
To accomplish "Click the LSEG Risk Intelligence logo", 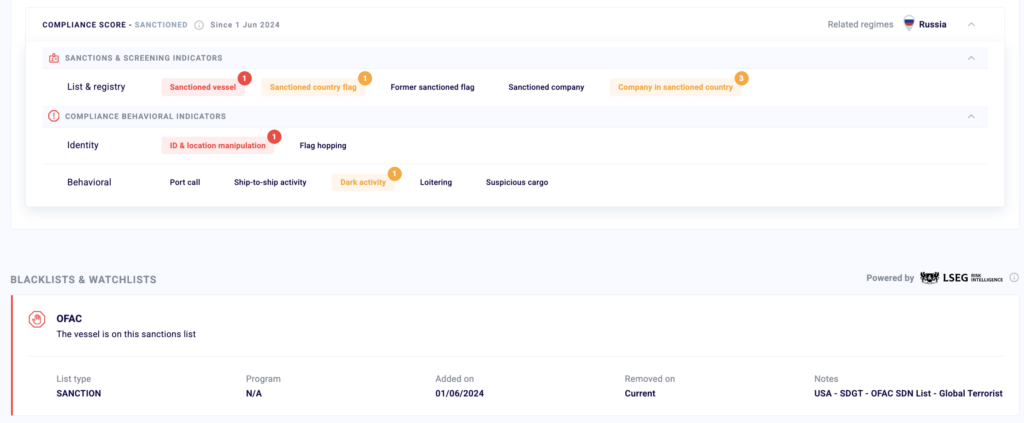I will pyautogui.click(x=961, y=278).
